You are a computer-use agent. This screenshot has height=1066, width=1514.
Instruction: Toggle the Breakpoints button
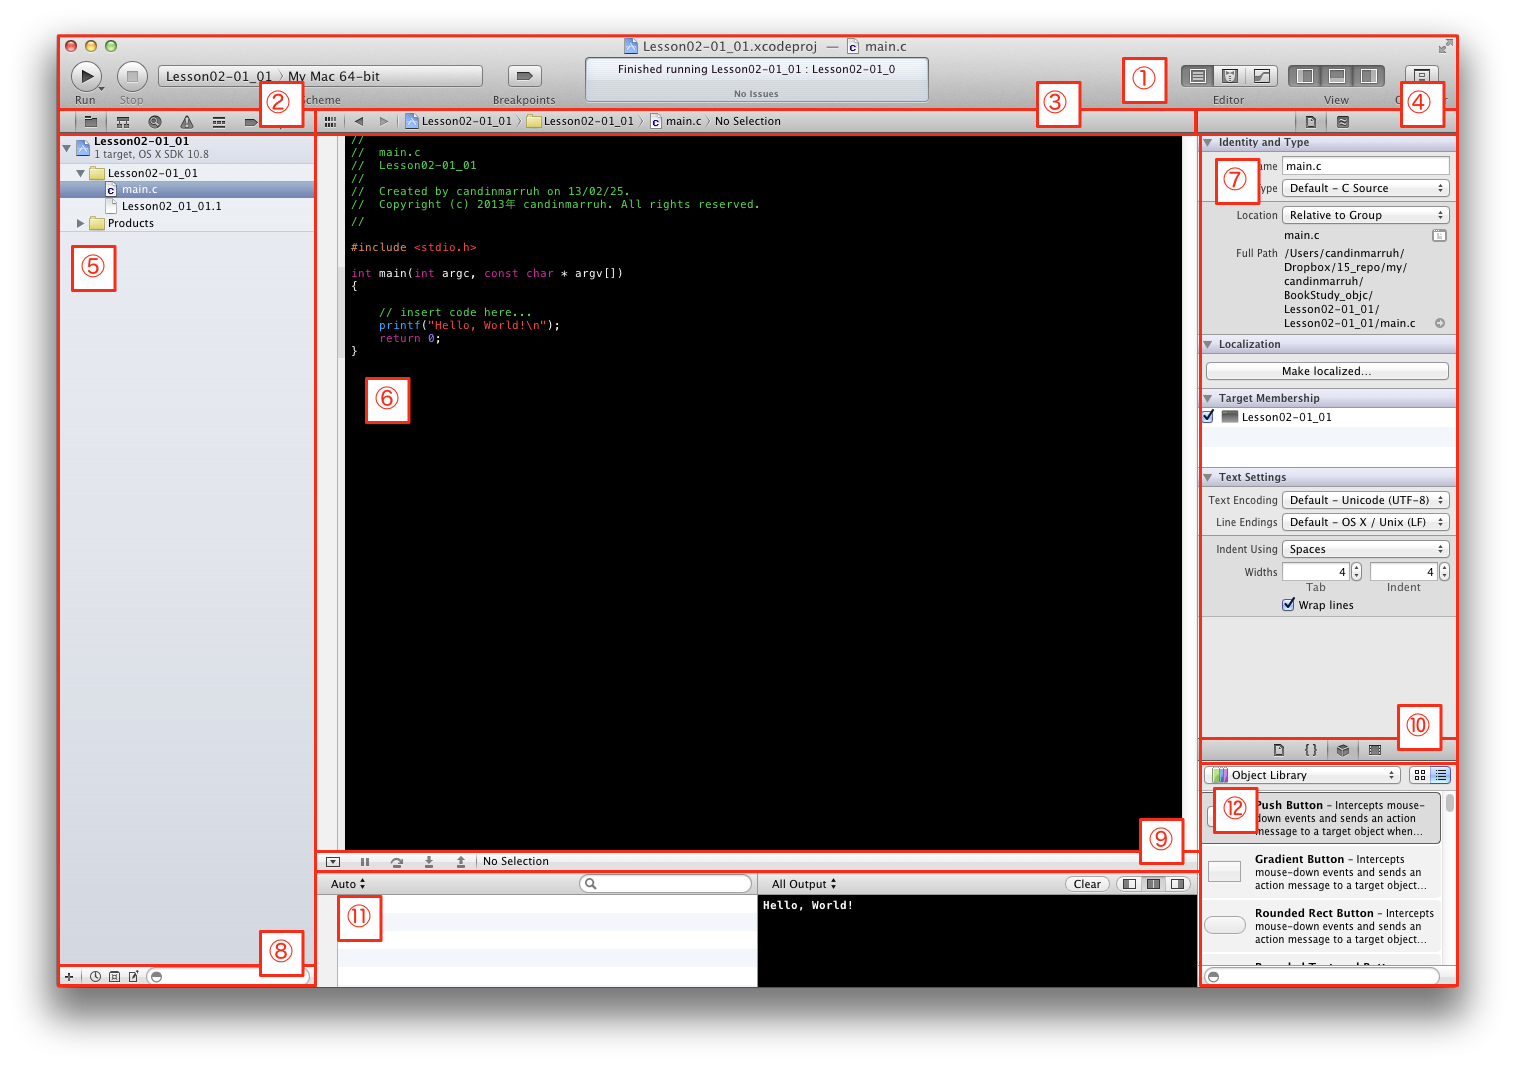tap(525, 76)
